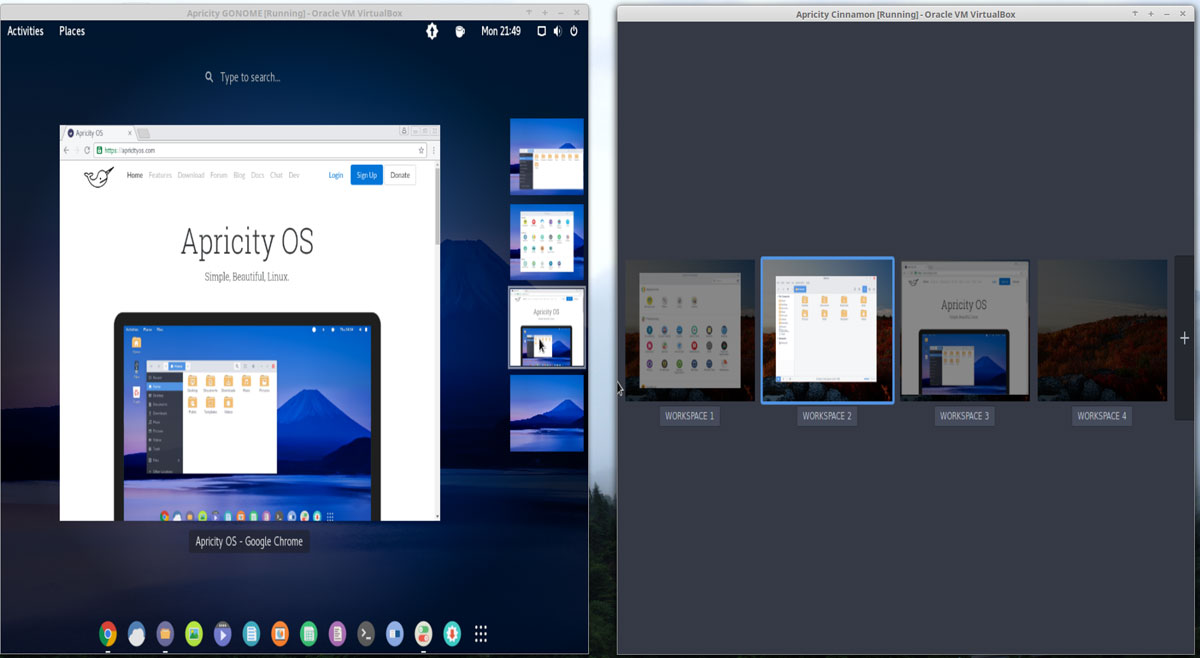
Task: Go back in the Chrome toolbar
Action: 67,150
